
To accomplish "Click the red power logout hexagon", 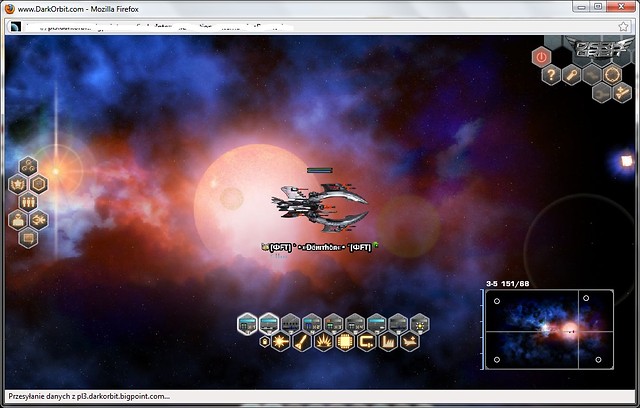I will click(x=542, y=57).
